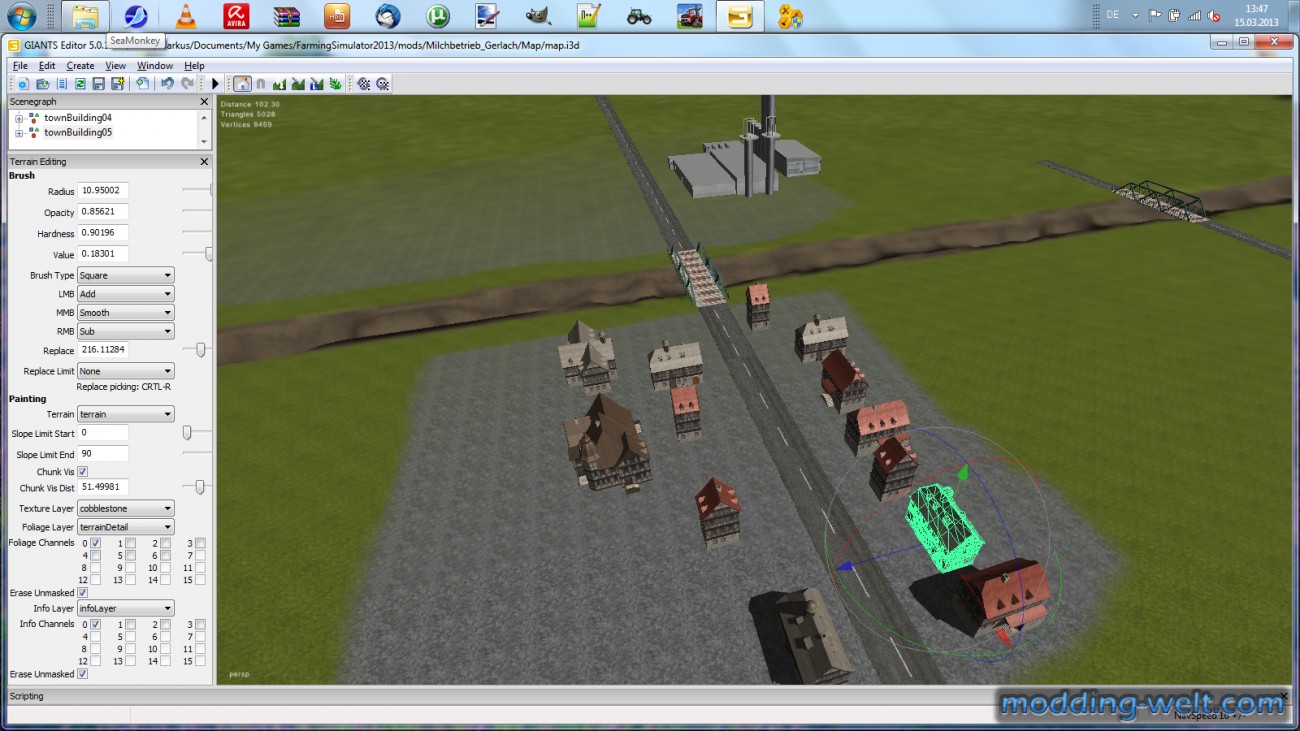Close the Terrain Editing panel
Viewport: 1300px width, 731px height.
204,162
